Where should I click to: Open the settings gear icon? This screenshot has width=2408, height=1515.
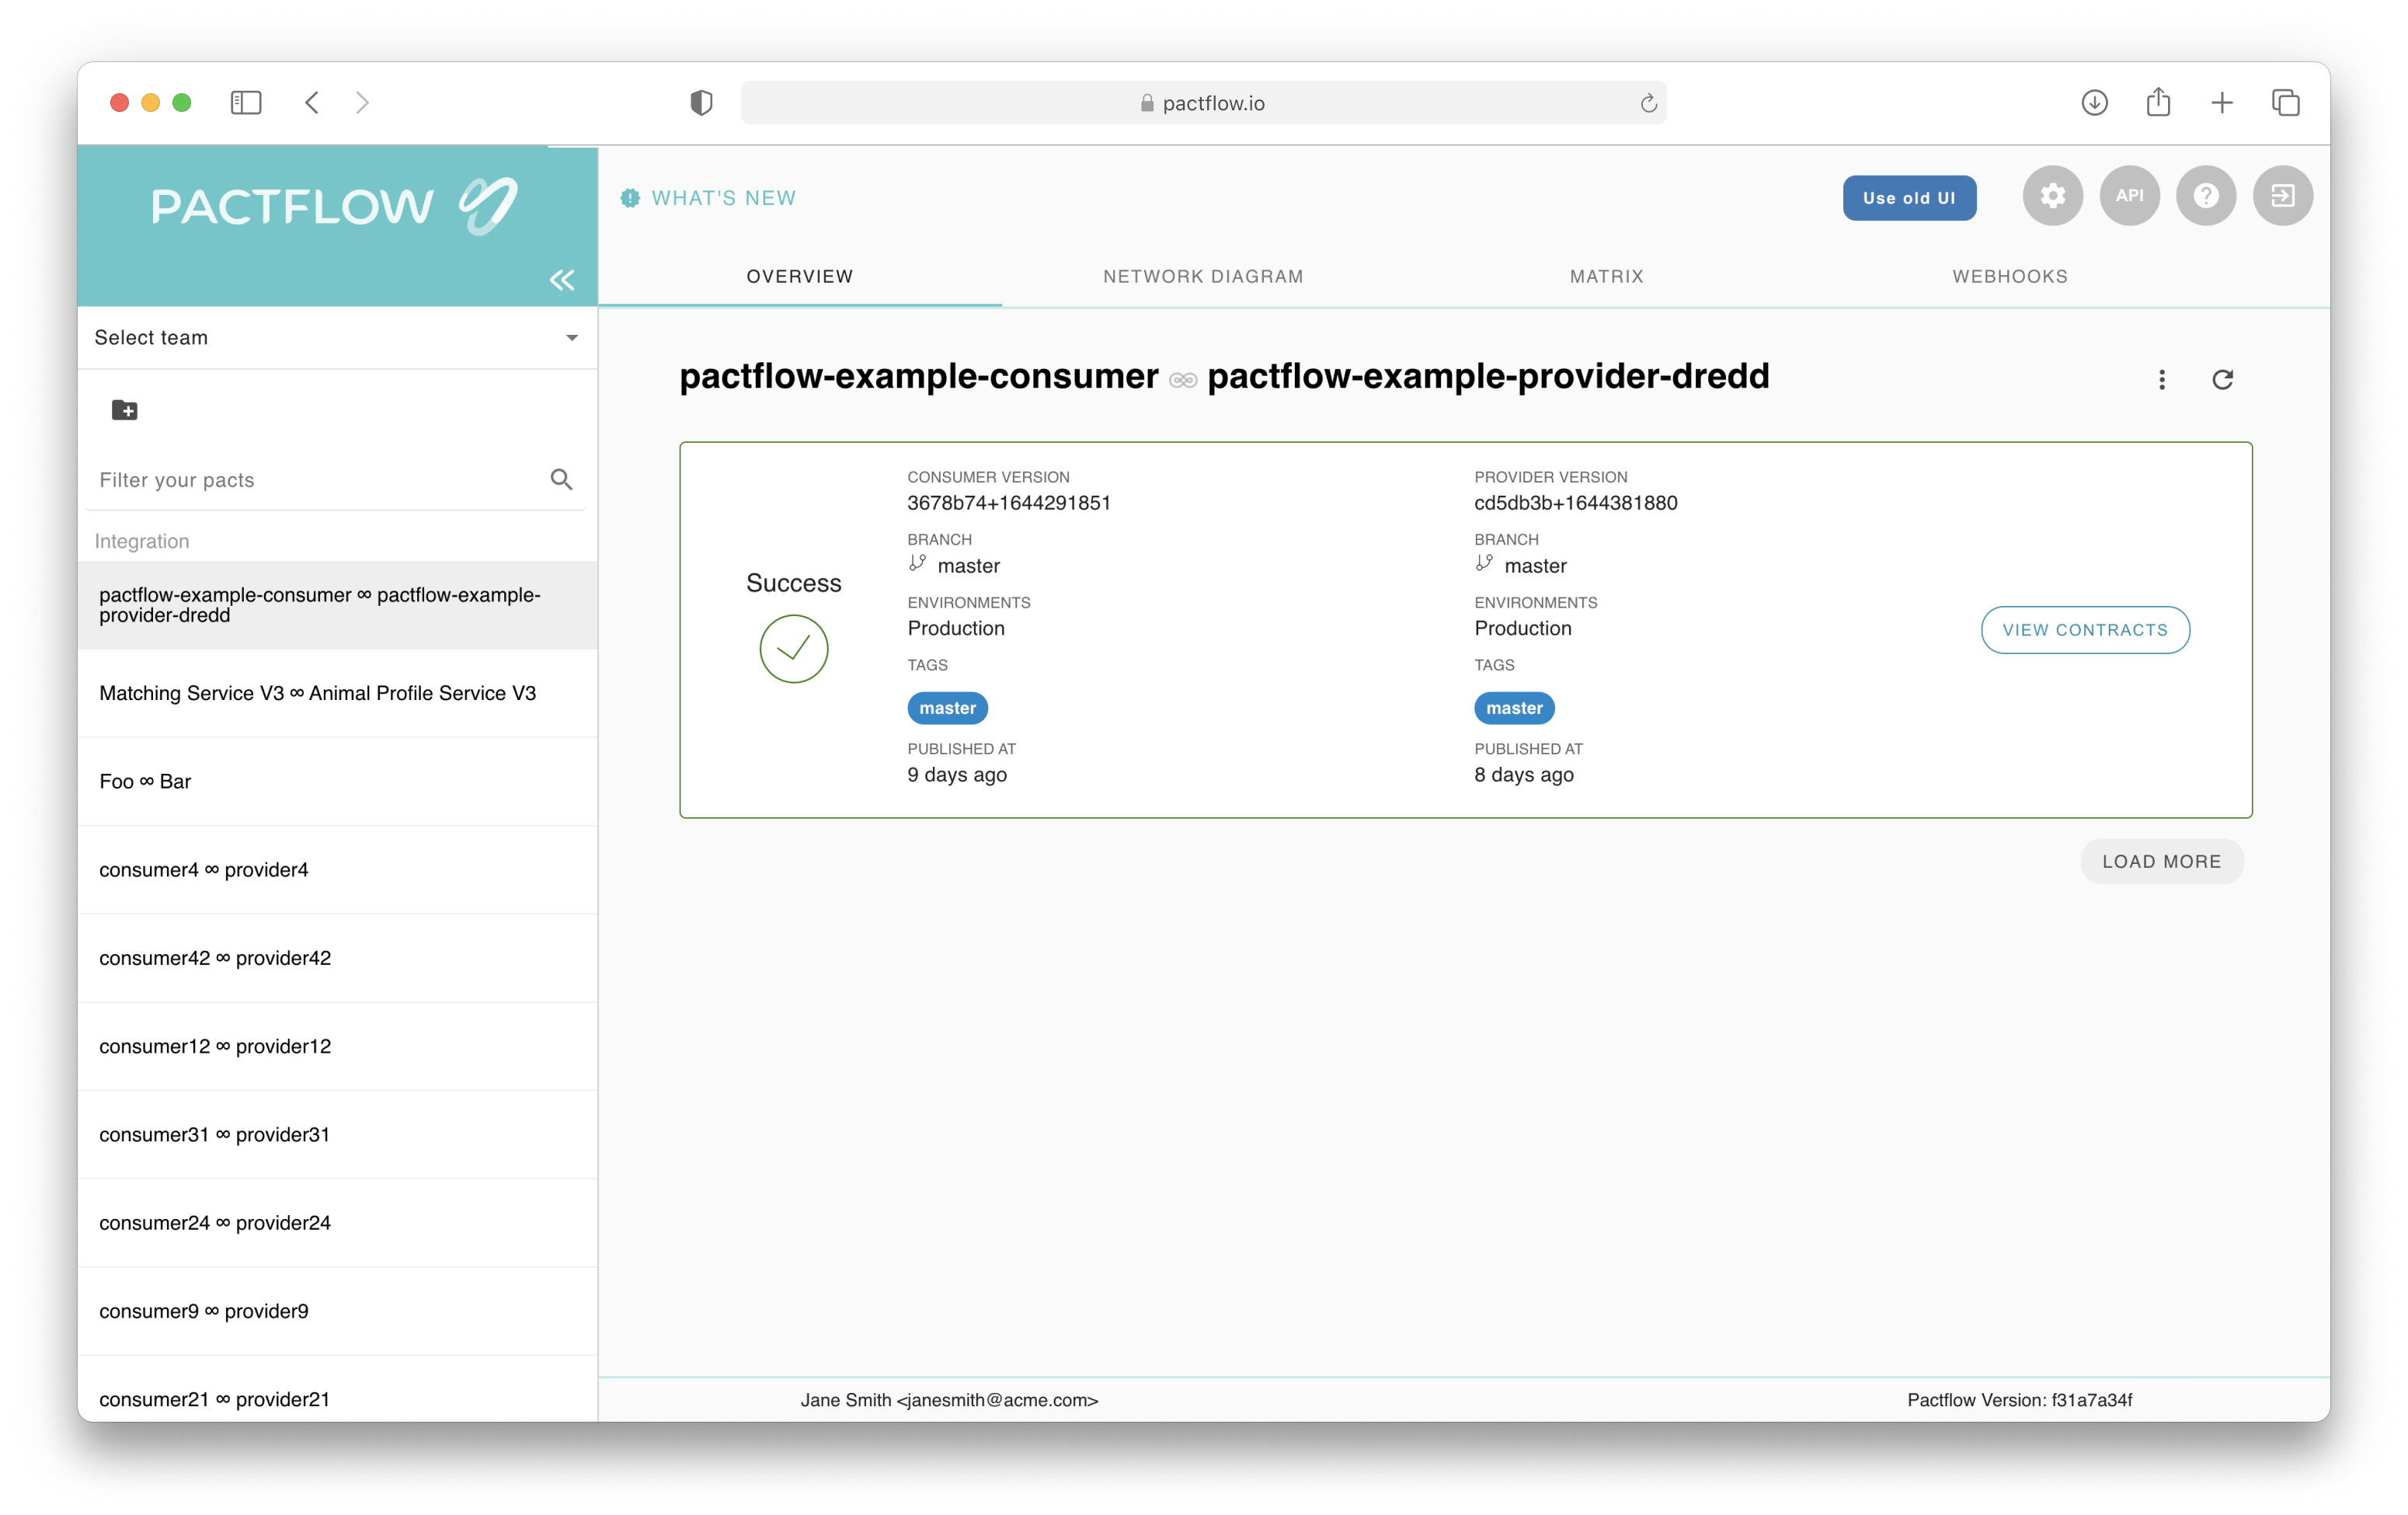(2052, 196)
